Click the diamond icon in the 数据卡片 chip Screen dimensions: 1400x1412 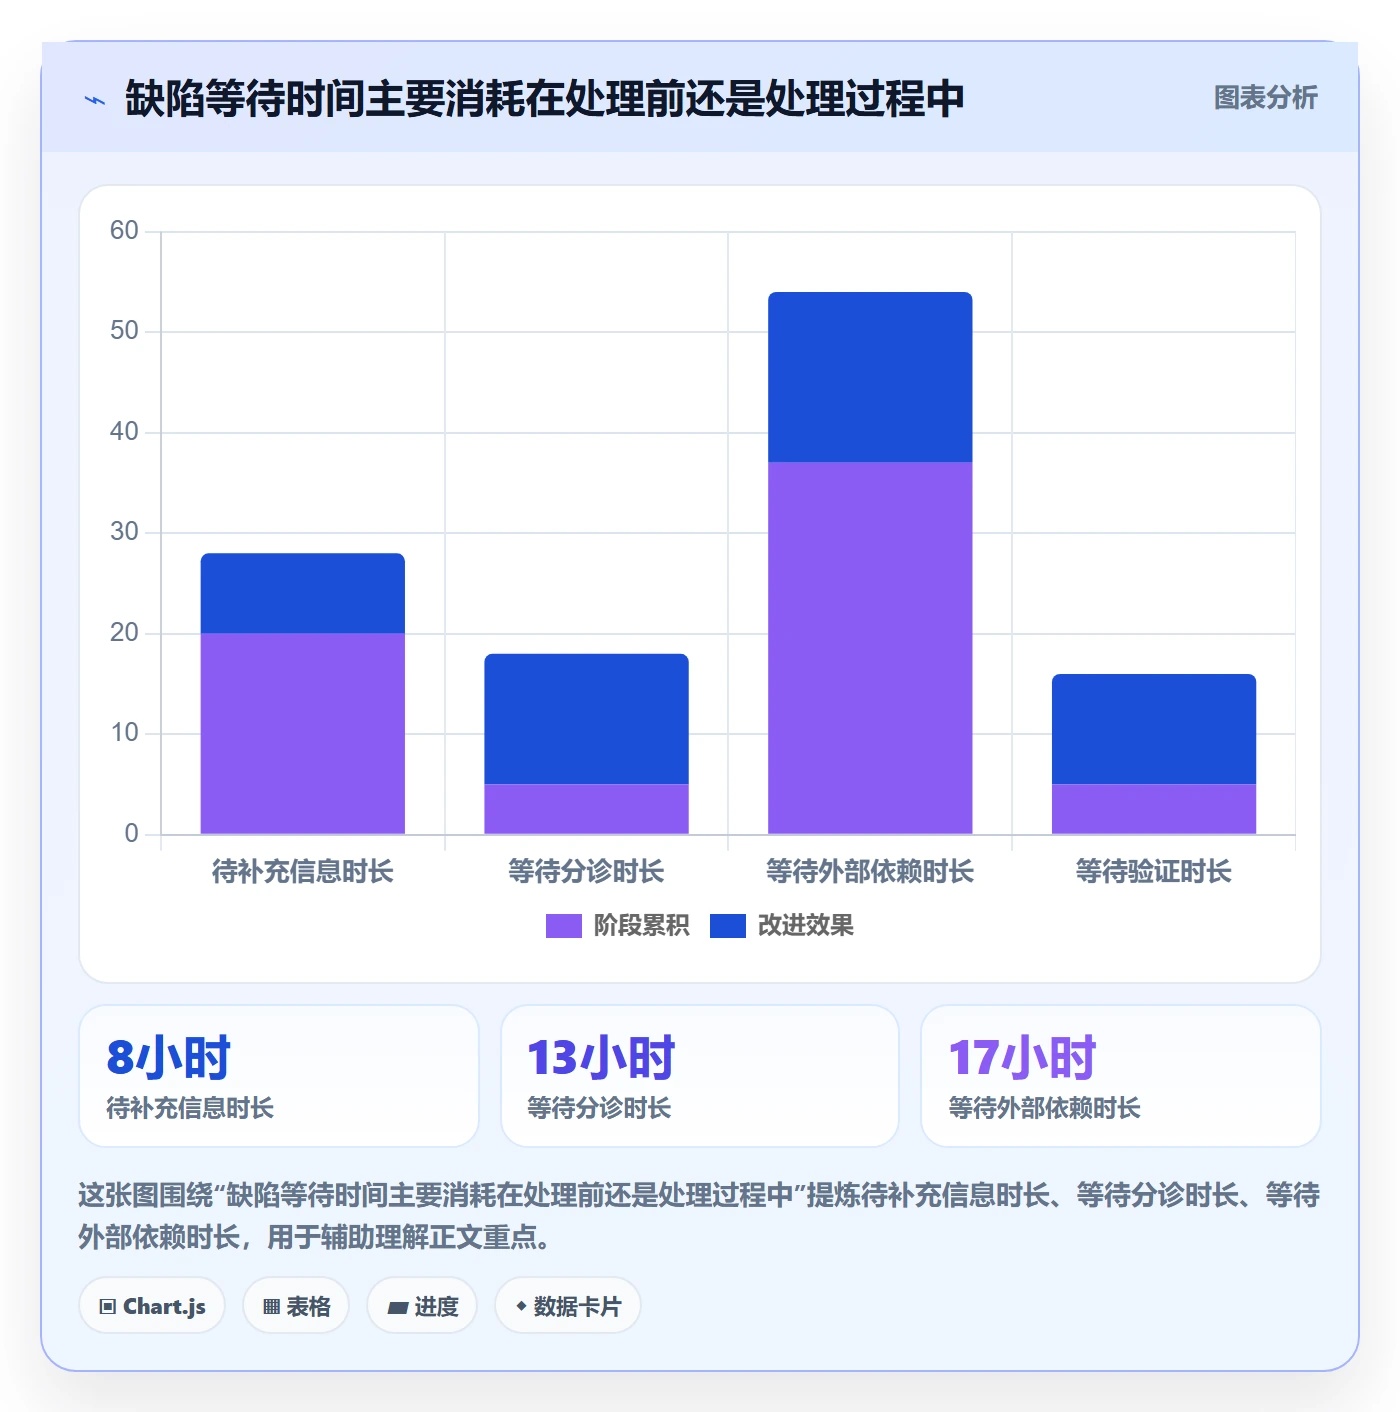(x=521, y=1306)
